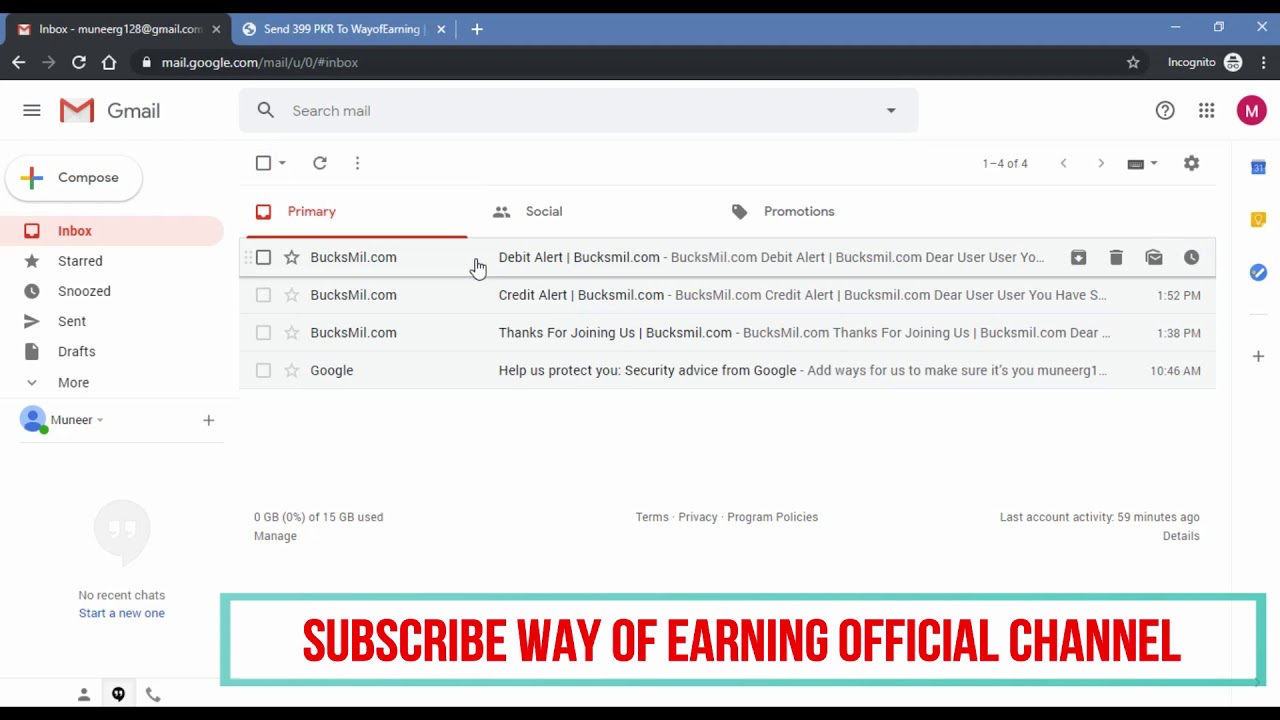
Task: Open the Hangouts contacts icon
Action: [x=84, y=694]
